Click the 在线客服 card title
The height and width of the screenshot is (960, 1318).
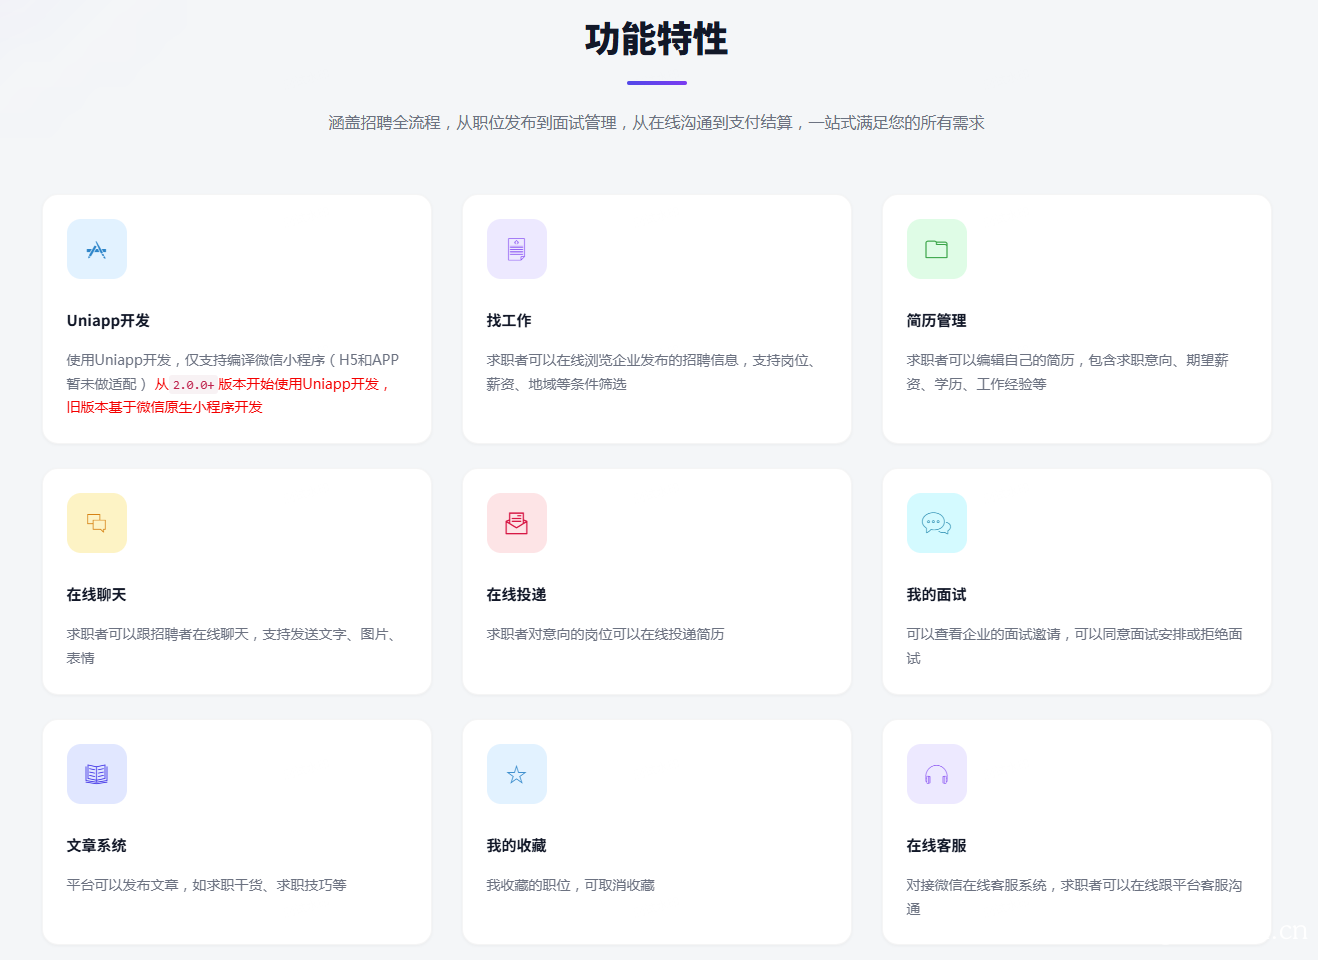point(937,846)
